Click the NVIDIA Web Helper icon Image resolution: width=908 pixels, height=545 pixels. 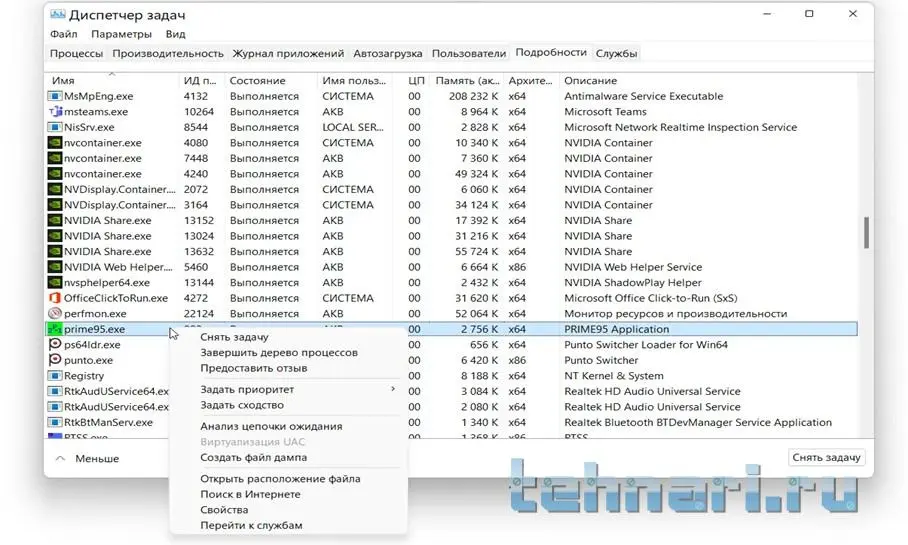(54, 267)
